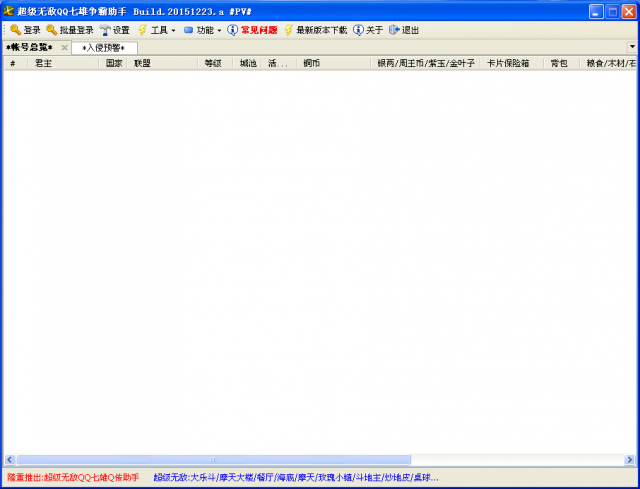Switch to the 入侵预警 tab

(x=103, y=47)
